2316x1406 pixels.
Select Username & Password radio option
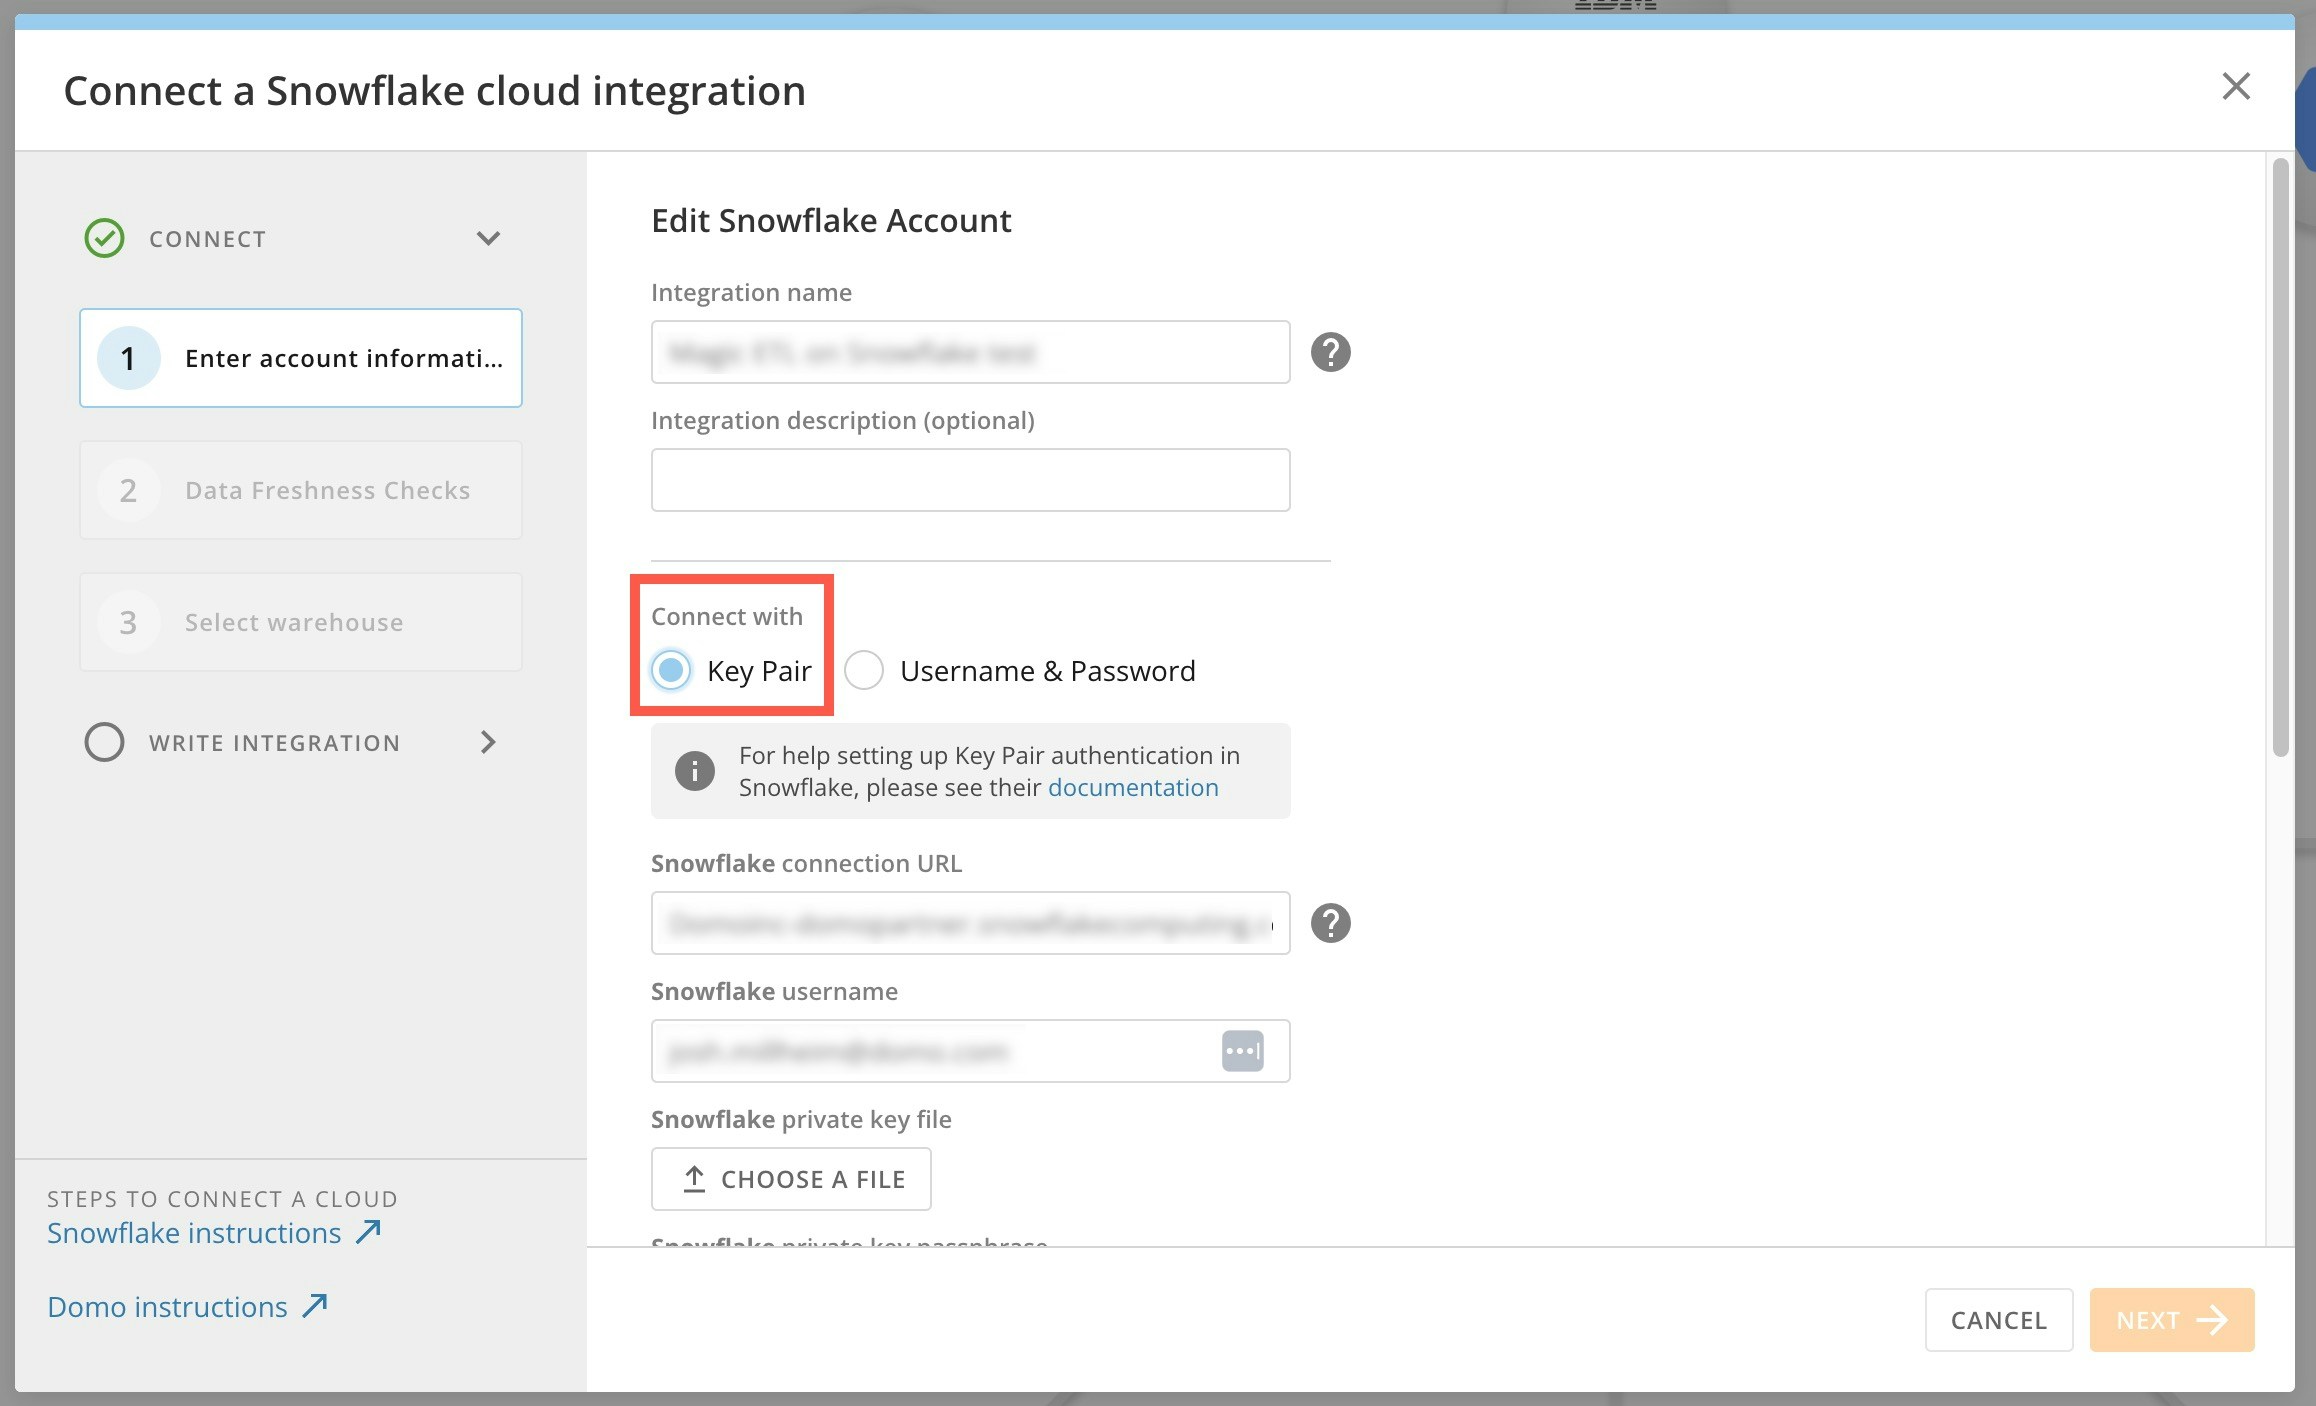pos(864,670)
